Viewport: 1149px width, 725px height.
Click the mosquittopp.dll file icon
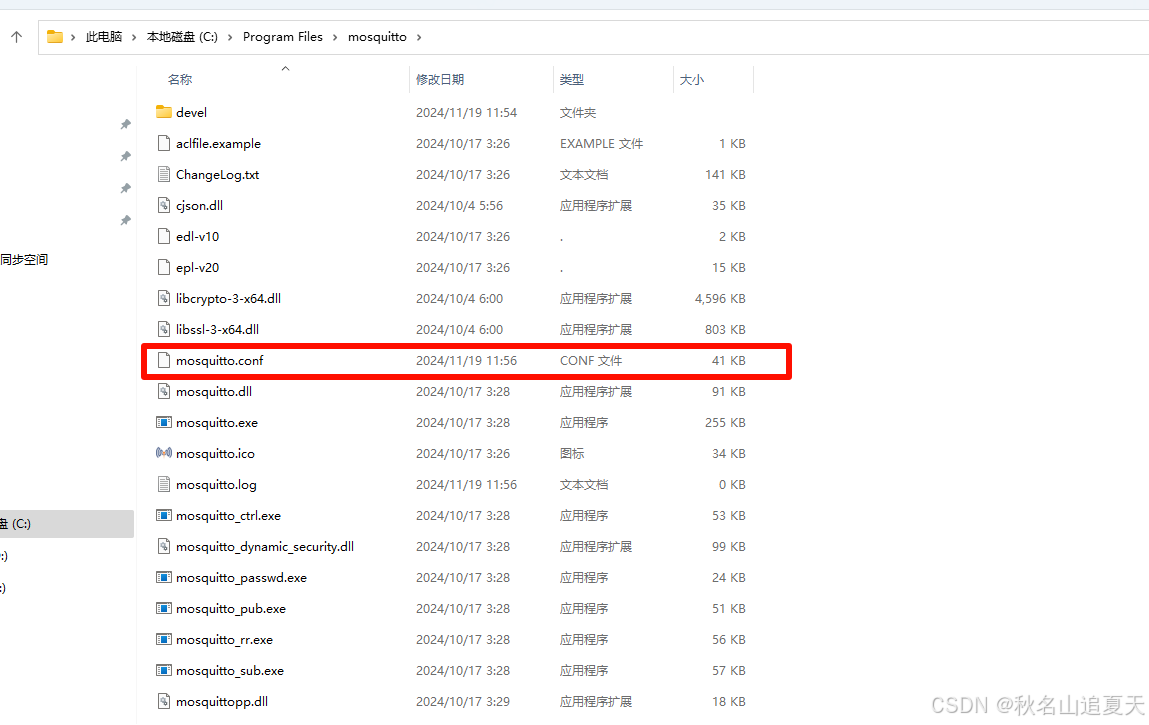(x=164, y=702)
